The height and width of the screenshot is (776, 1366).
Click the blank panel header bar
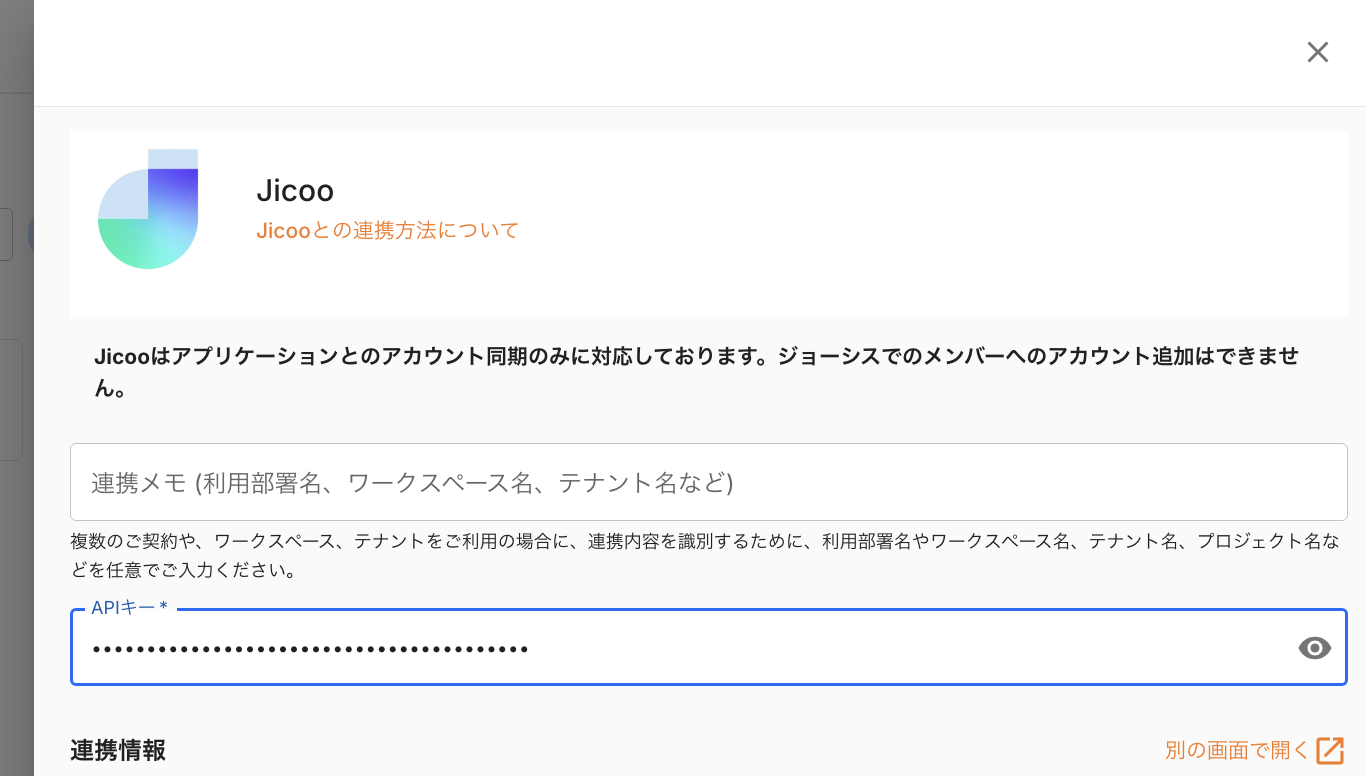tap(660, 52)
